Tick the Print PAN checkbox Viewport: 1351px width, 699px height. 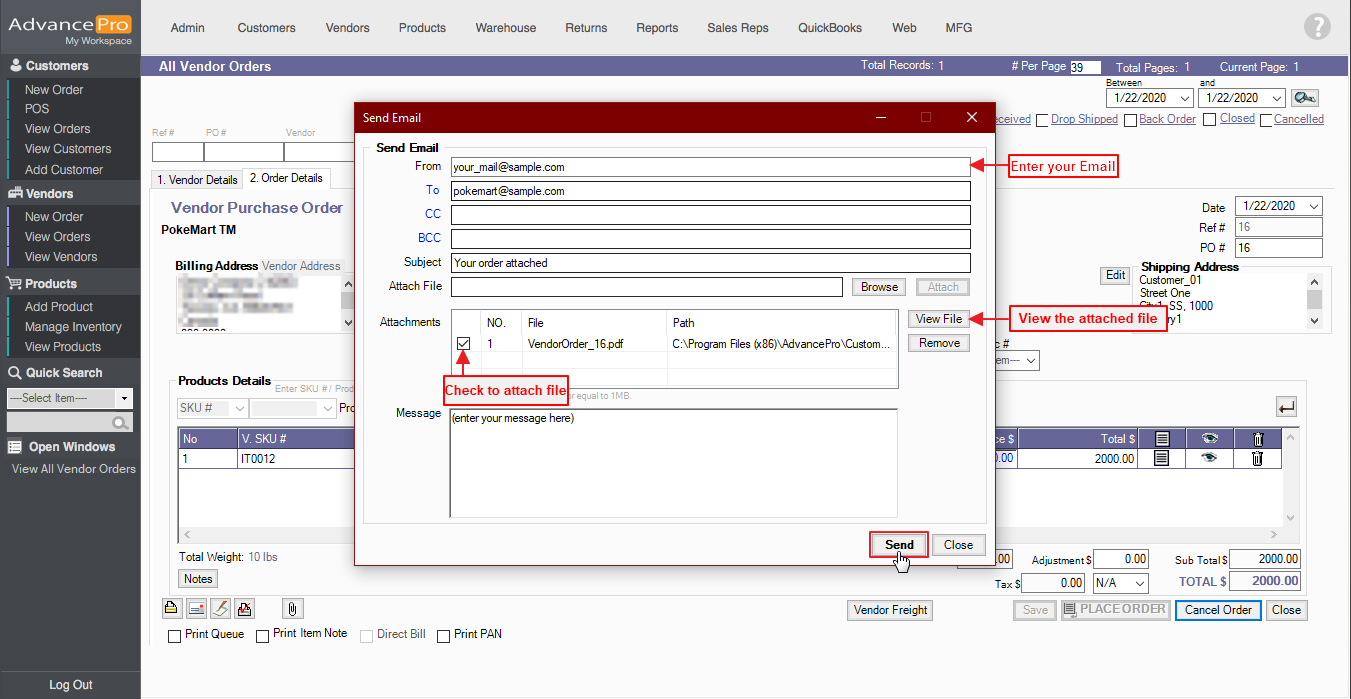tap(444, 636)
